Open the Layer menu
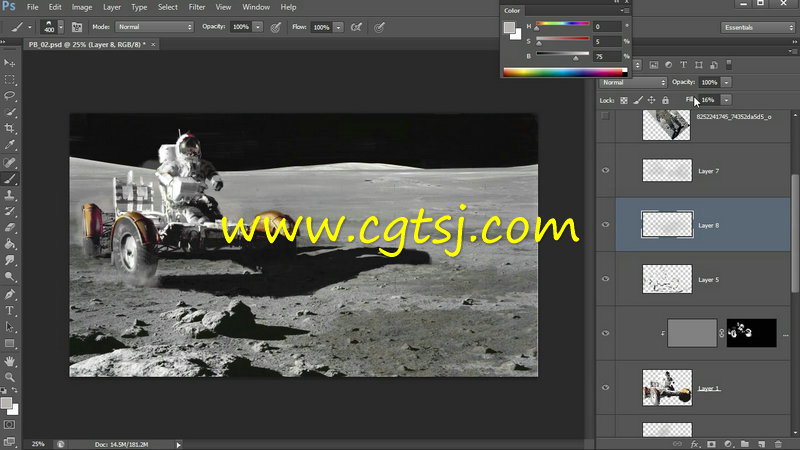 112,7
